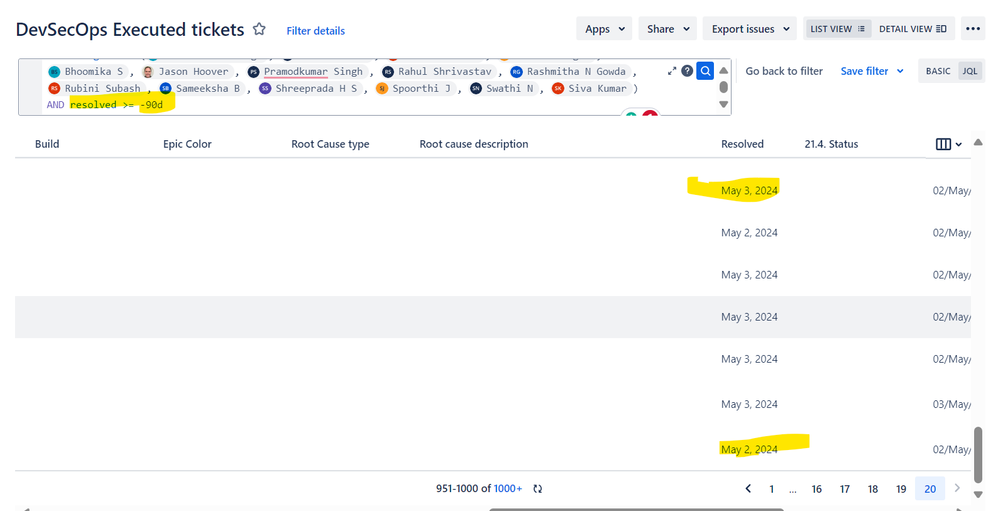Star the DevSecOps Executed tickets filter
Screen dimensions: 998x511
259,29
